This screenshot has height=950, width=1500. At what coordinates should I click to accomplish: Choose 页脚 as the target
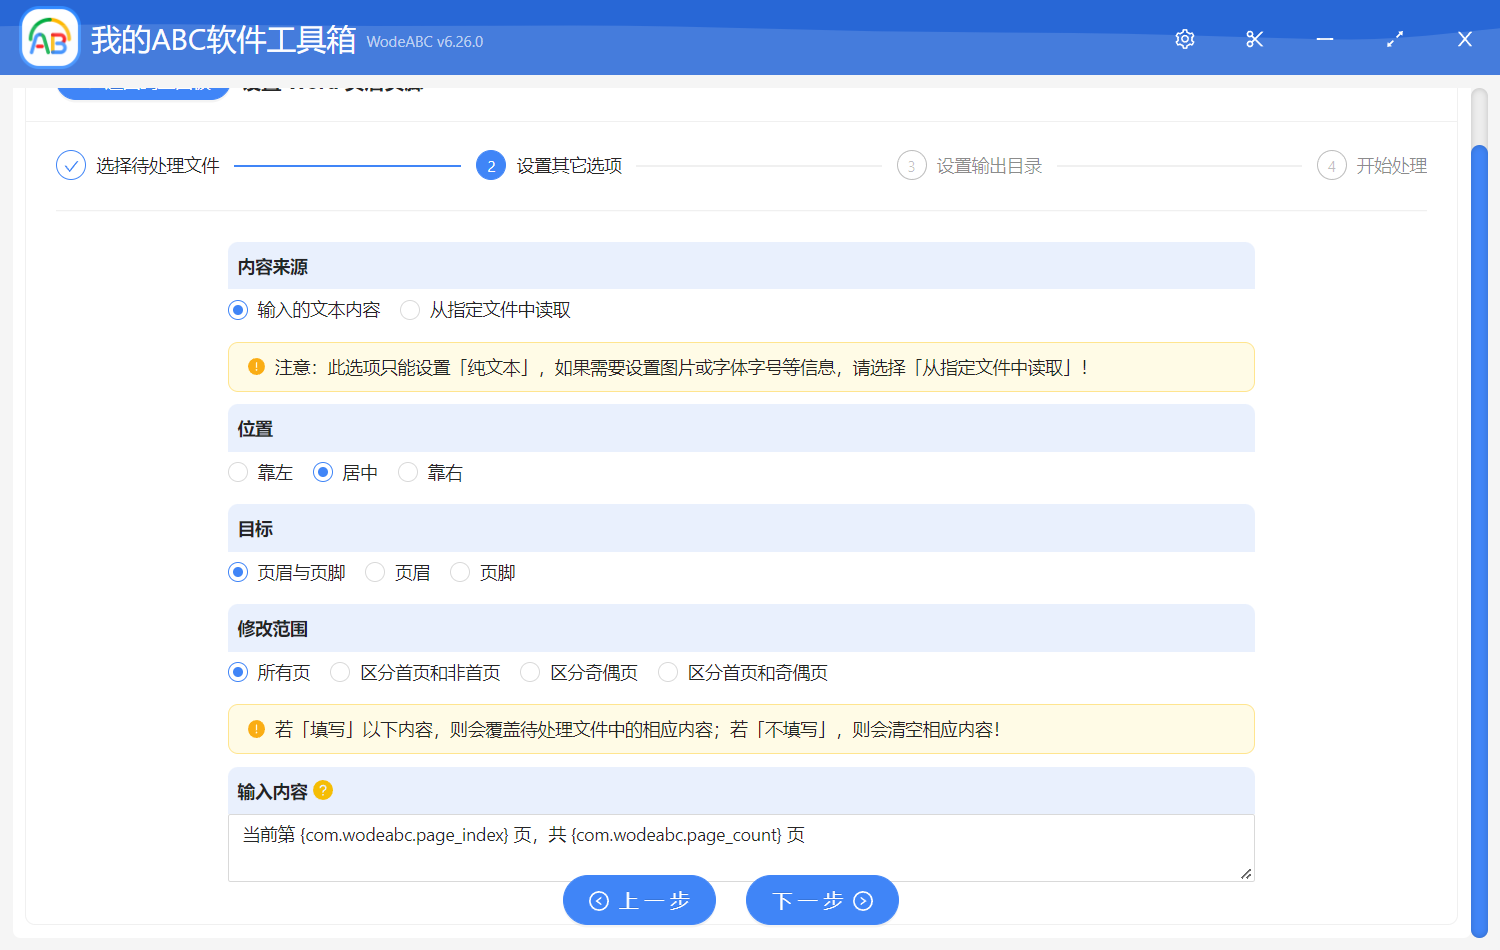click(x=459, y=572)
